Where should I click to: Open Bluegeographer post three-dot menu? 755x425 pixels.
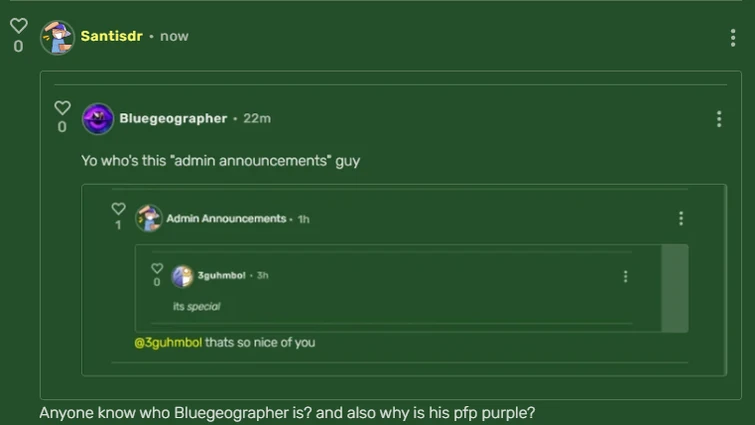click(719, 119)
